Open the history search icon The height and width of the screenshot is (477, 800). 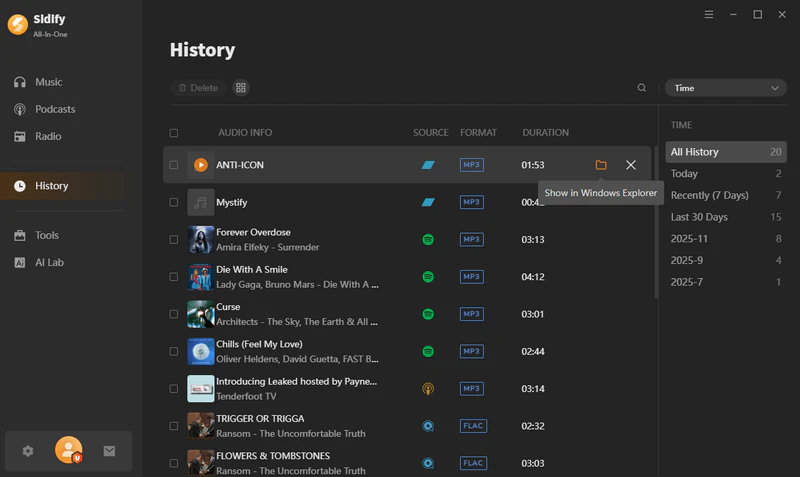pos(642,88)
